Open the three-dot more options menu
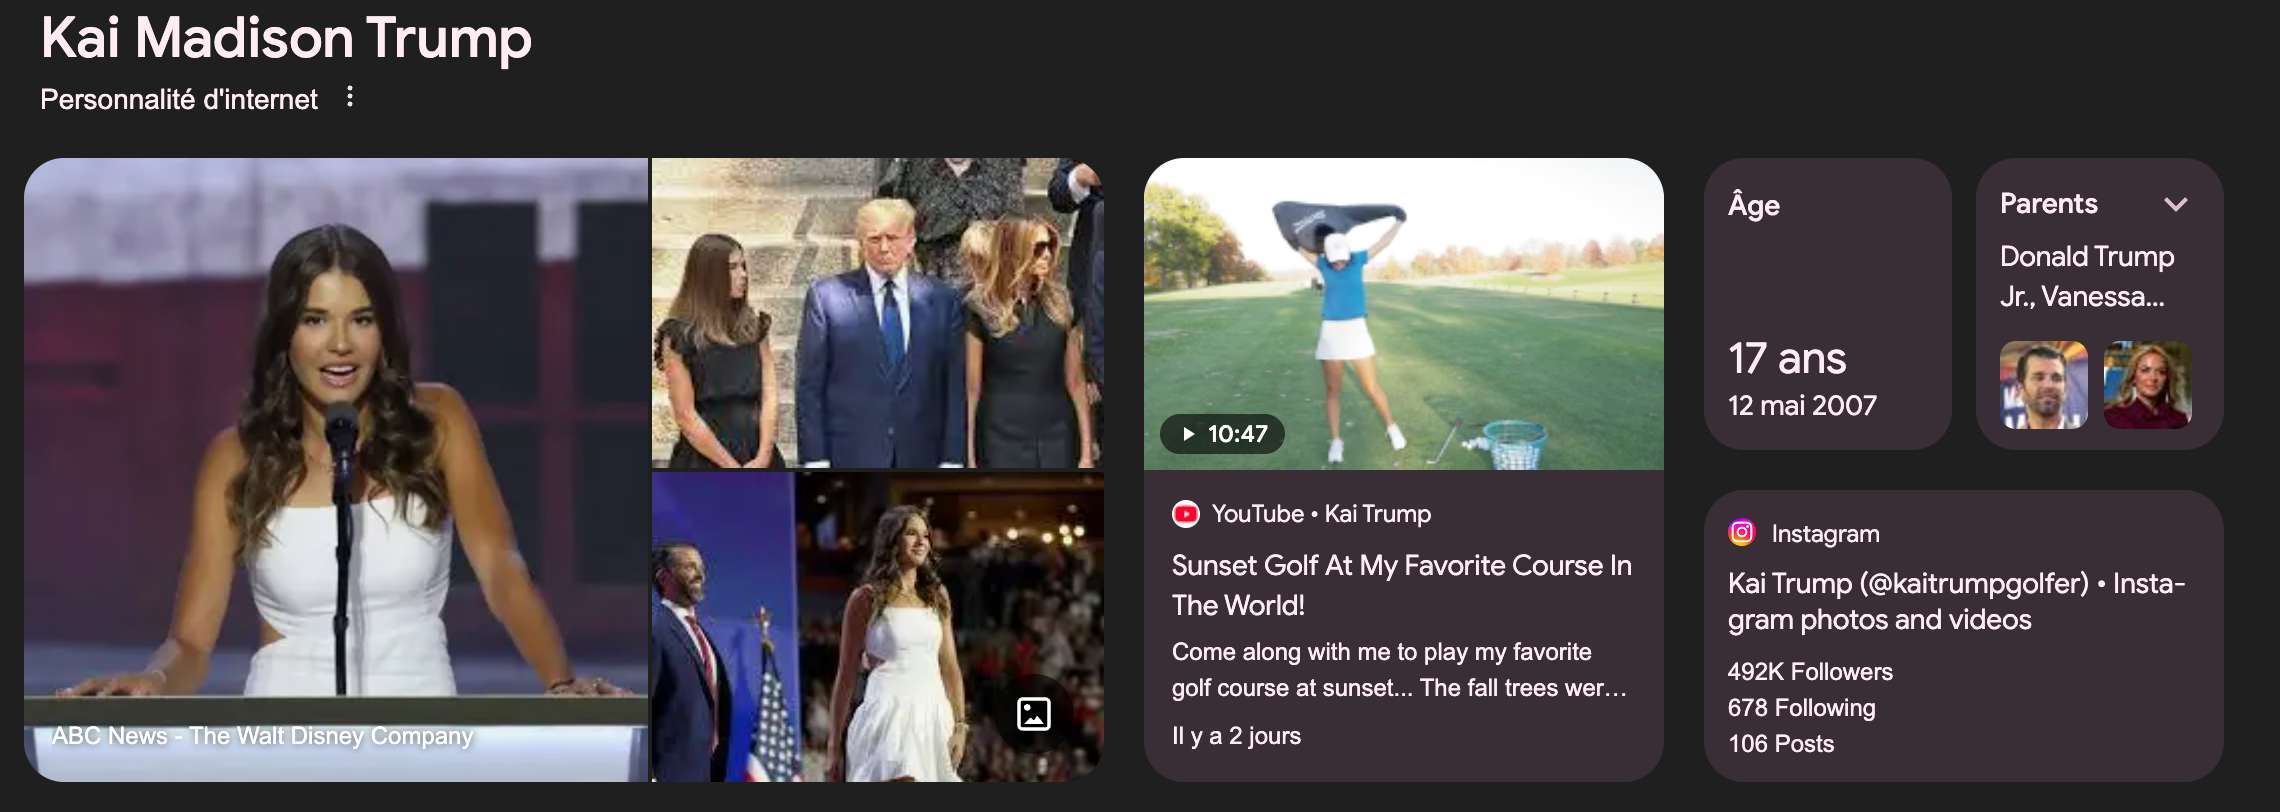Image resolution: width=2280 pixels, height=812 pixels. coord(349,97)
